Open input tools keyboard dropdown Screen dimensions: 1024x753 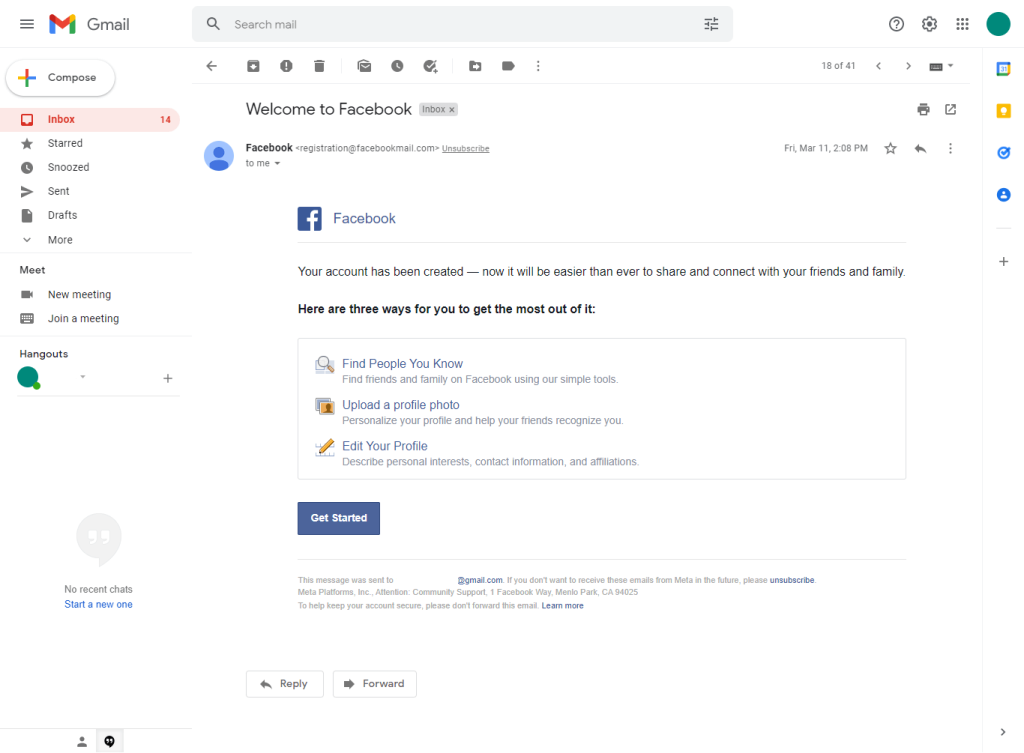coord(941,66)
